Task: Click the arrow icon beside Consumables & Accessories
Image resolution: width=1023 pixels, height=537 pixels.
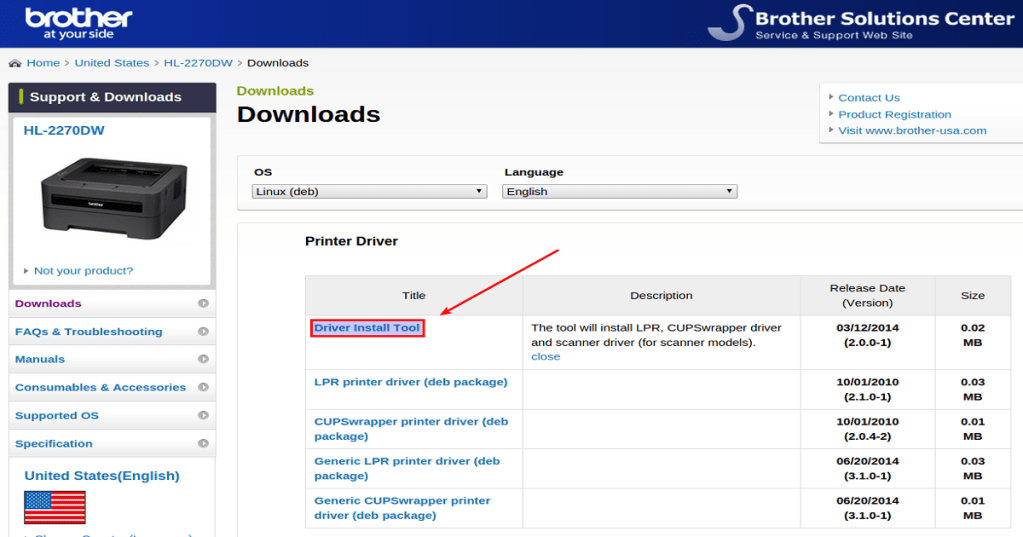Action: pos(203,387)
